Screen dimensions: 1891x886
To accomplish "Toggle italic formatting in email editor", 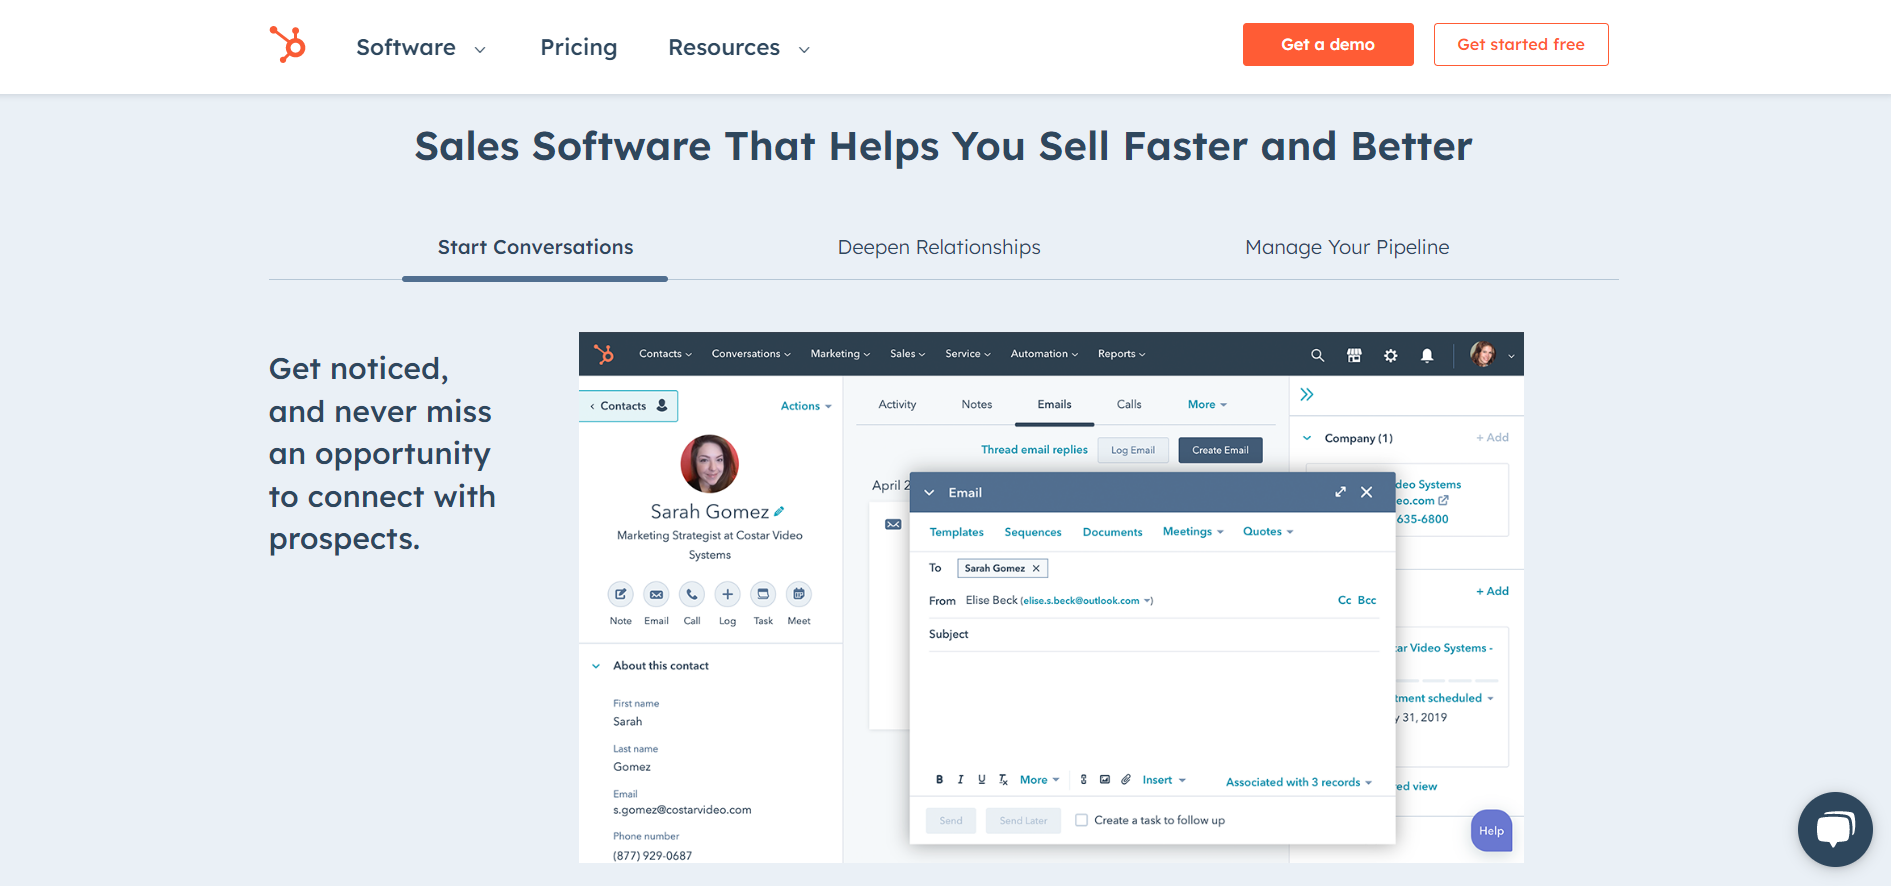I will [960, 780].
